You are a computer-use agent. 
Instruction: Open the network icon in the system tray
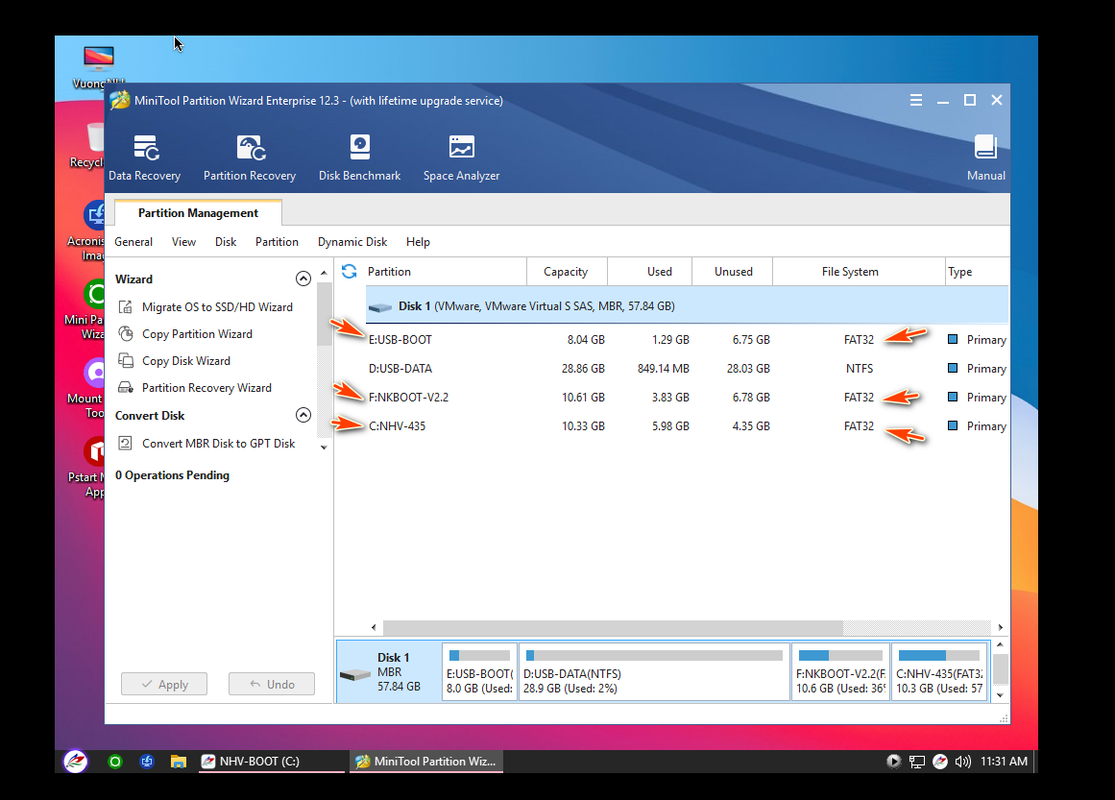click(917, 762)
